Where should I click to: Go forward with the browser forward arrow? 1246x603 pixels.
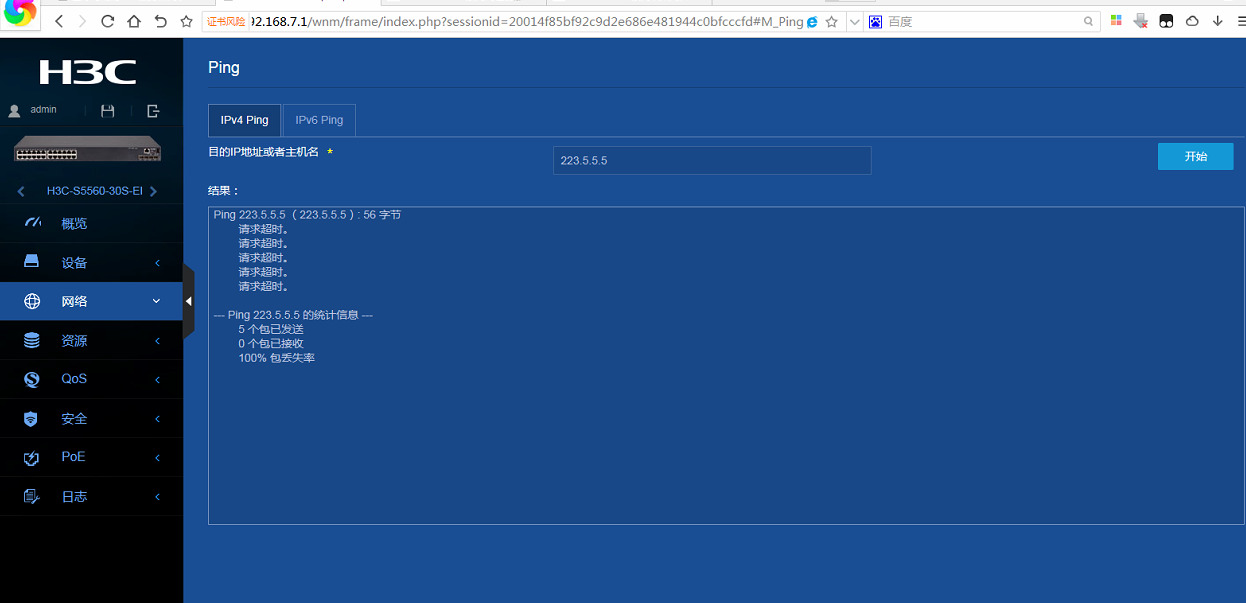pyautogui.click(x=83, y=21)
